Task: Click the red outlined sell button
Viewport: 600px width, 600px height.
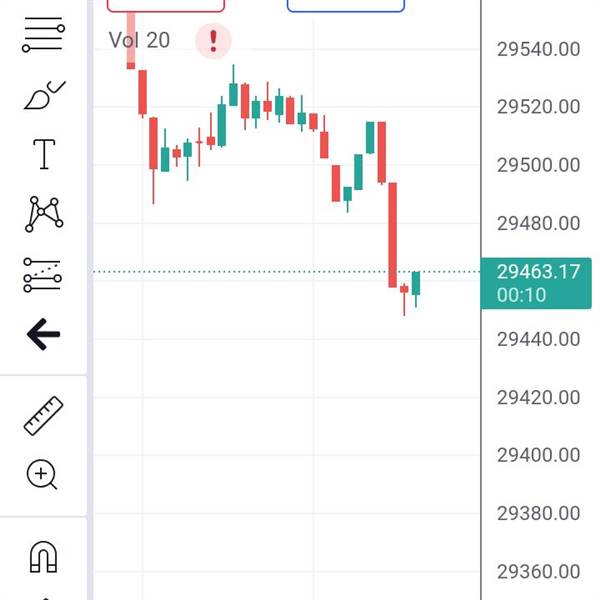Action: coord(166,5)
